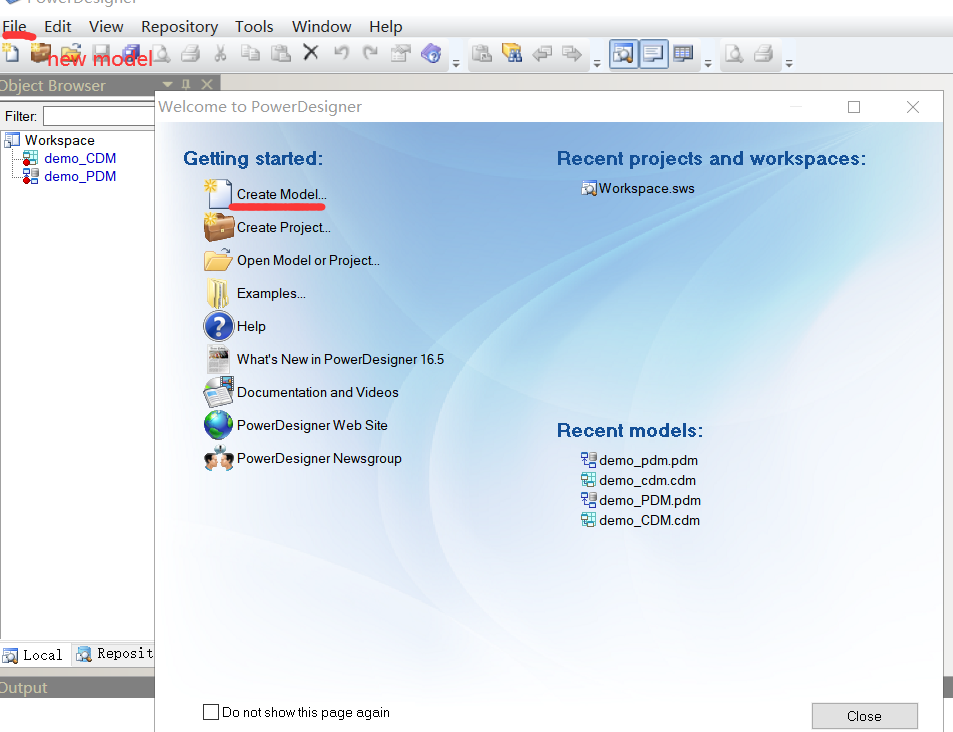
Task: Toggle the Result List view button
Action: tap(683, 54)
